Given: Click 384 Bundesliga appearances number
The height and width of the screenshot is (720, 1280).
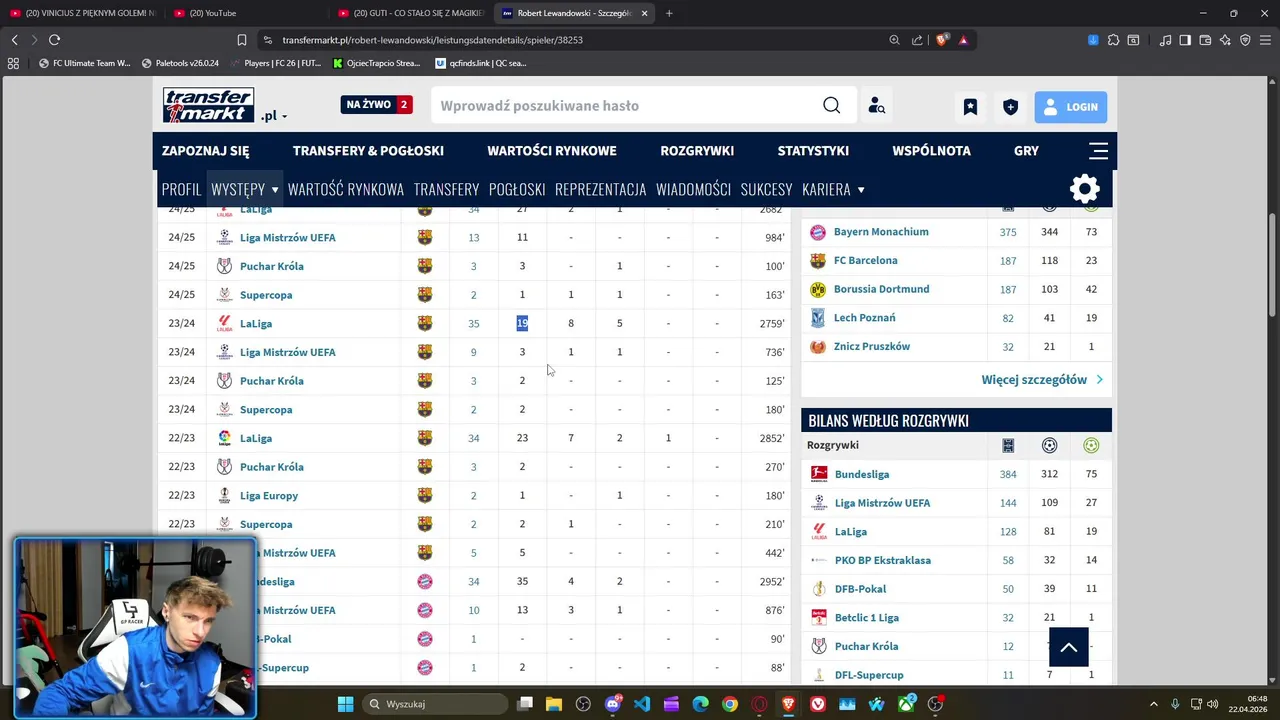Looking at the screenshot, I should click(x=1008, y=475).
